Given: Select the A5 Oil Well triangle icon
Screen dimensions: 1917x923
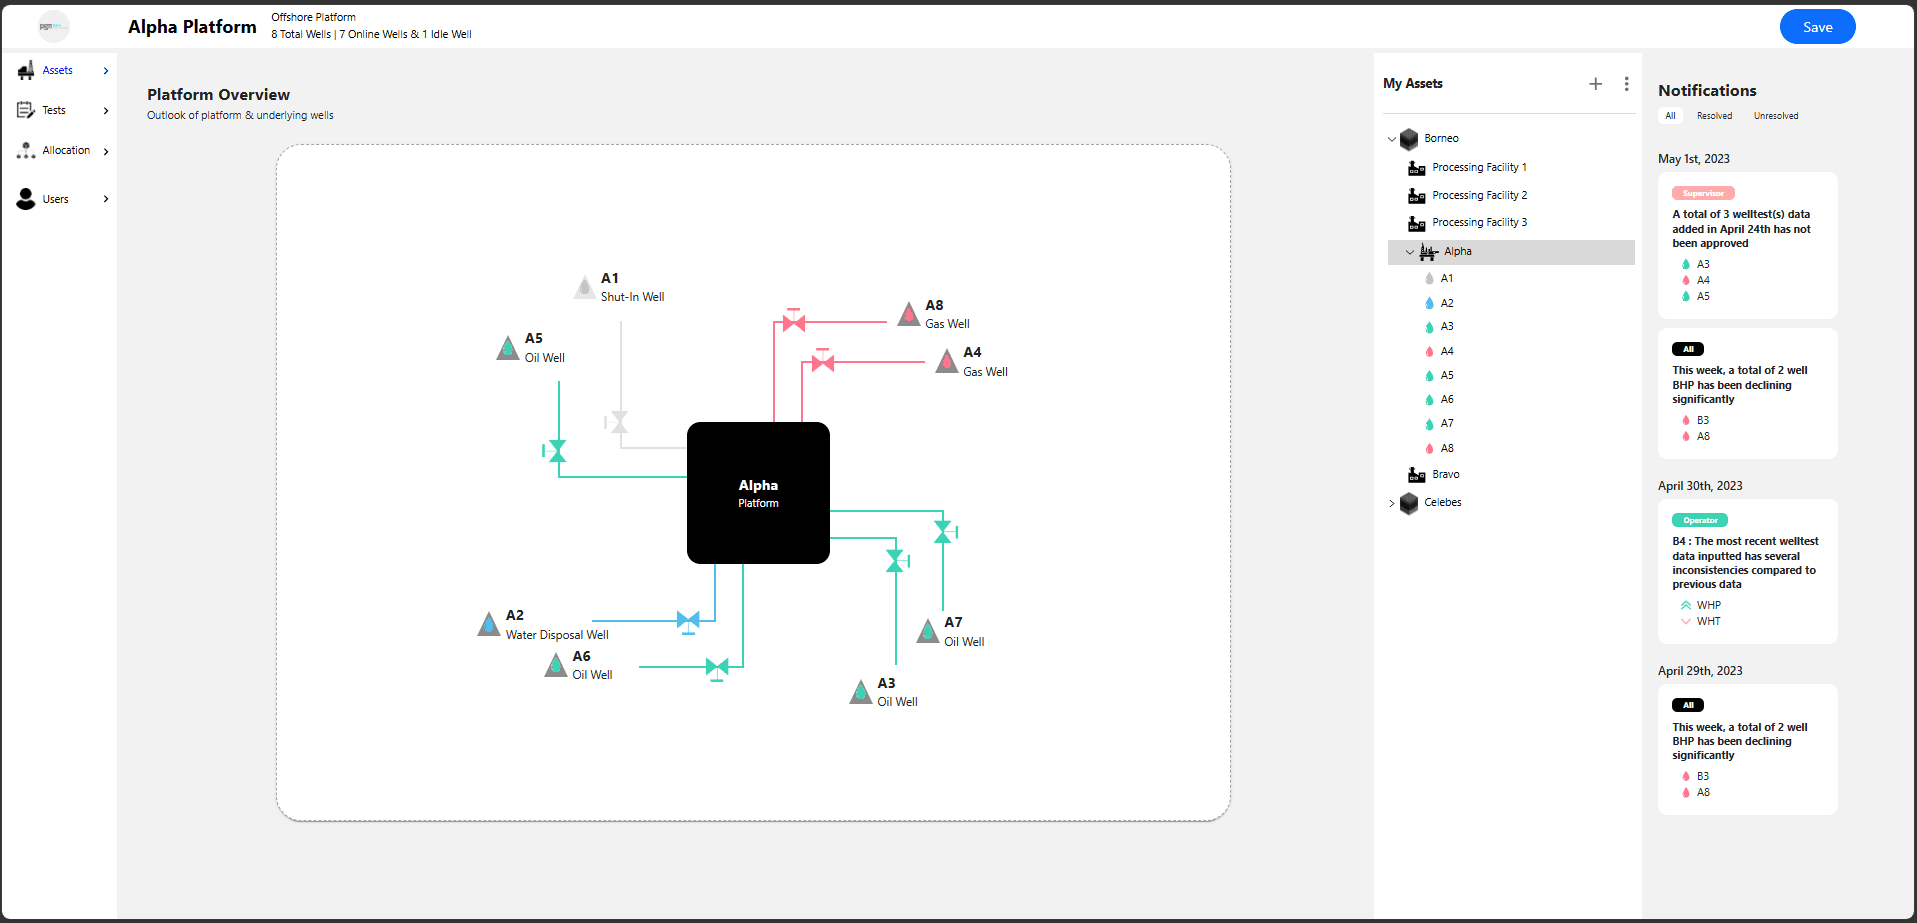Looking at the screenshot, I should 508,348.
